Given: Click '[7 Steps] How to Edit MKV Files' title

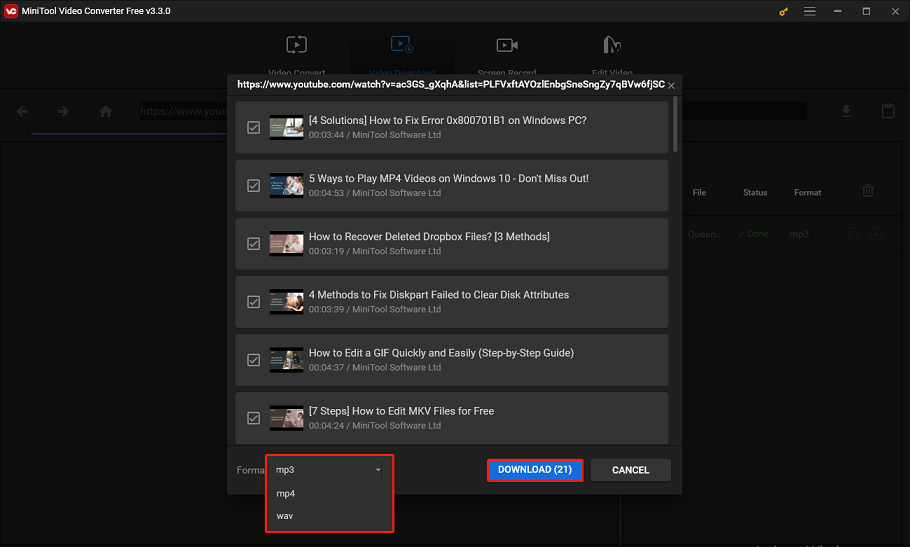Looking at the screenshot, I should pyautogui.click(x=401, y=411).
